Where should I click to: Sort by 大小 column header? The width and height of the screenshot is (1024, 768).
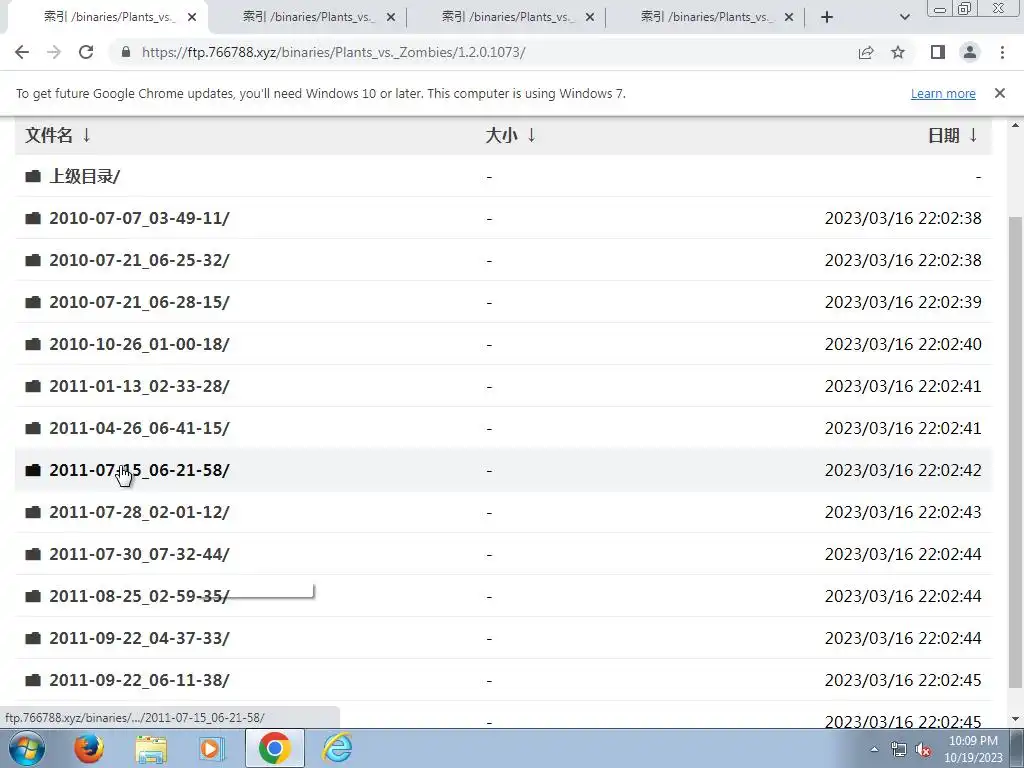point(510,135)
